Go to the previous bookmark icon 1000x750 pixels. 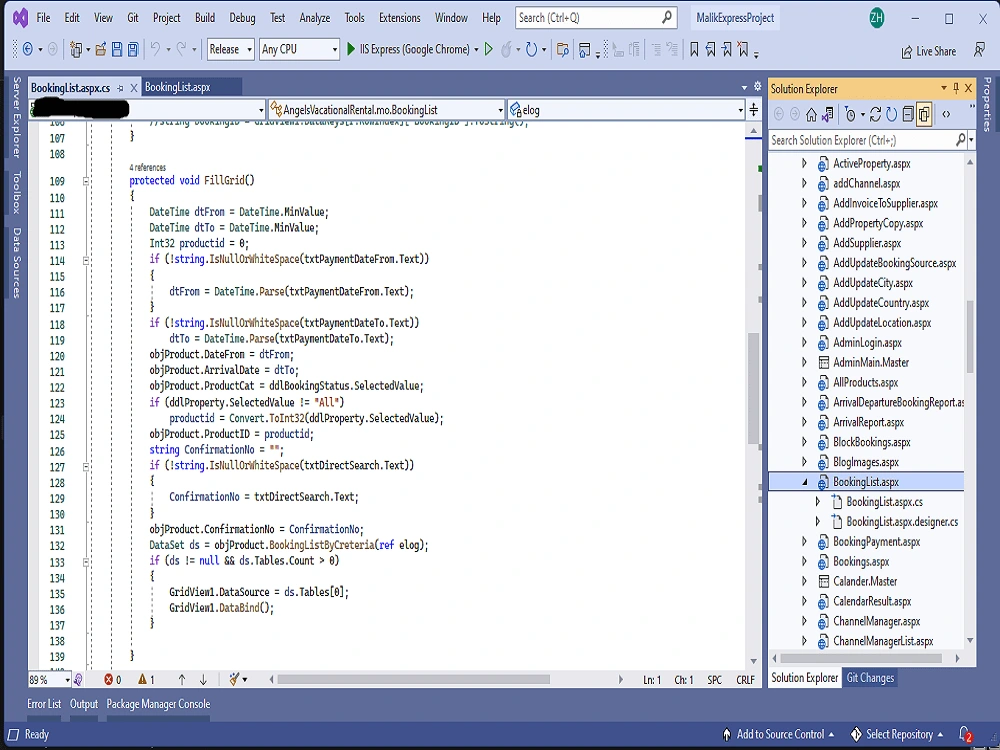pyautogui.click(x=710, y=49)
